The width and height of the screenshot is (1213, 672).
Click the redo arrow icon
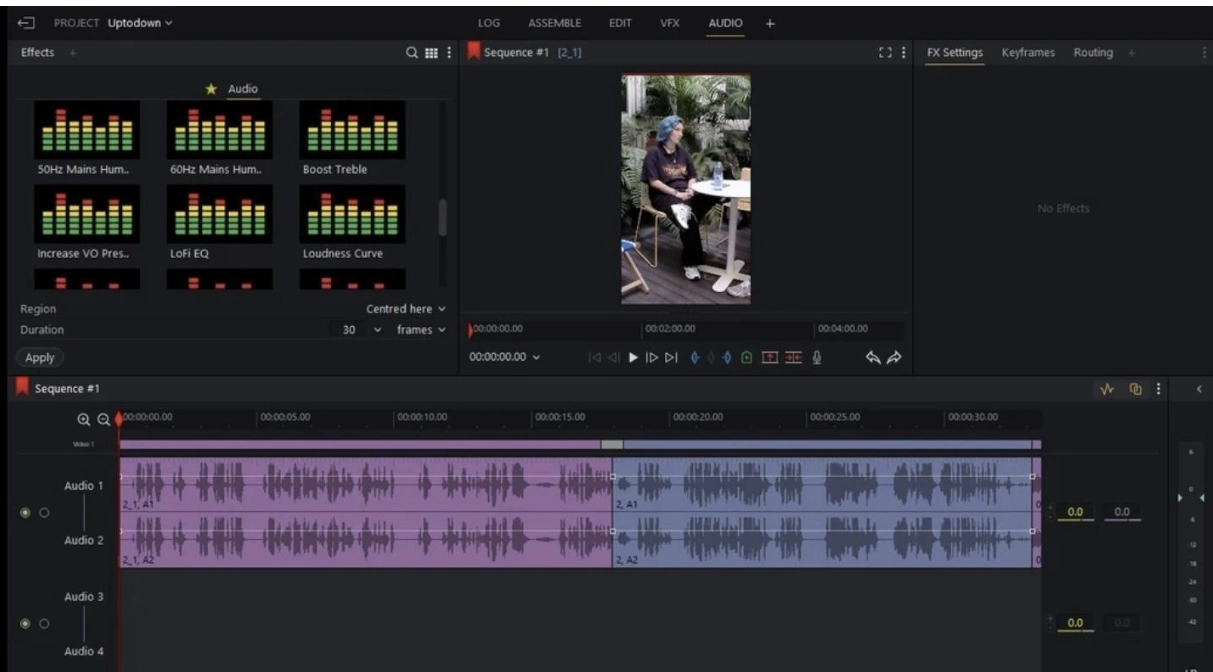coord(894,358)
